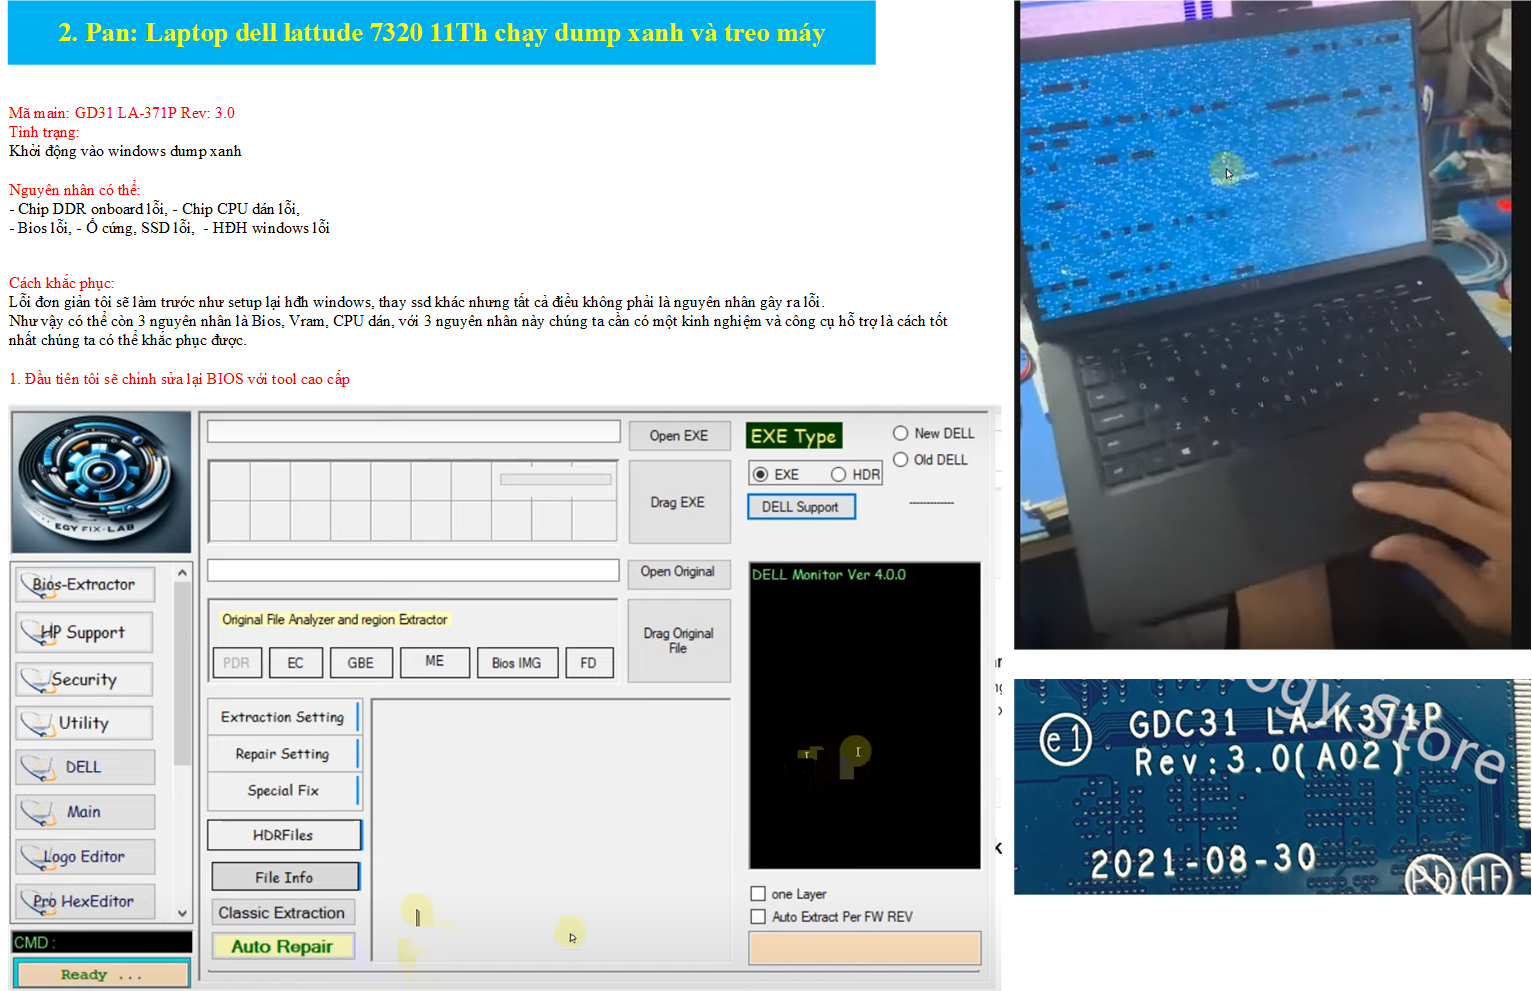This screenshot has width=1532, height=991.
Task: Open the laptop blue screen photo
Action: (x=1272, y=325)
